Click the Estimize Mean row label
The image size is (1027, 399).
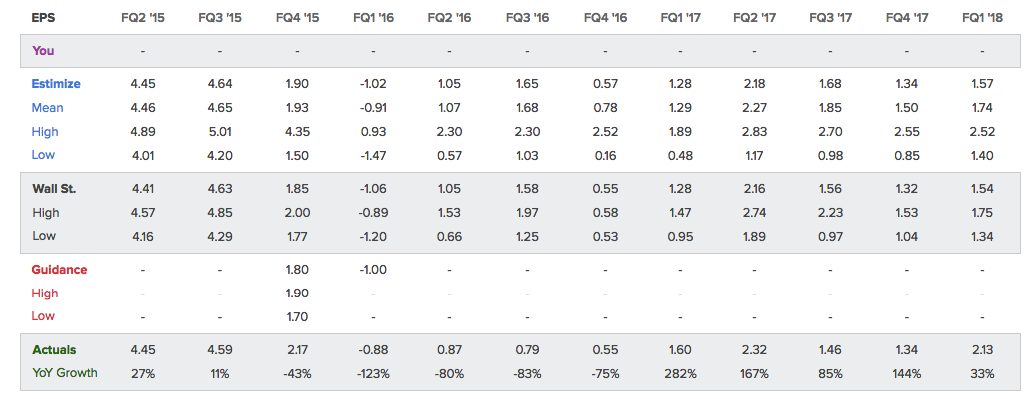tap(47, 107)
